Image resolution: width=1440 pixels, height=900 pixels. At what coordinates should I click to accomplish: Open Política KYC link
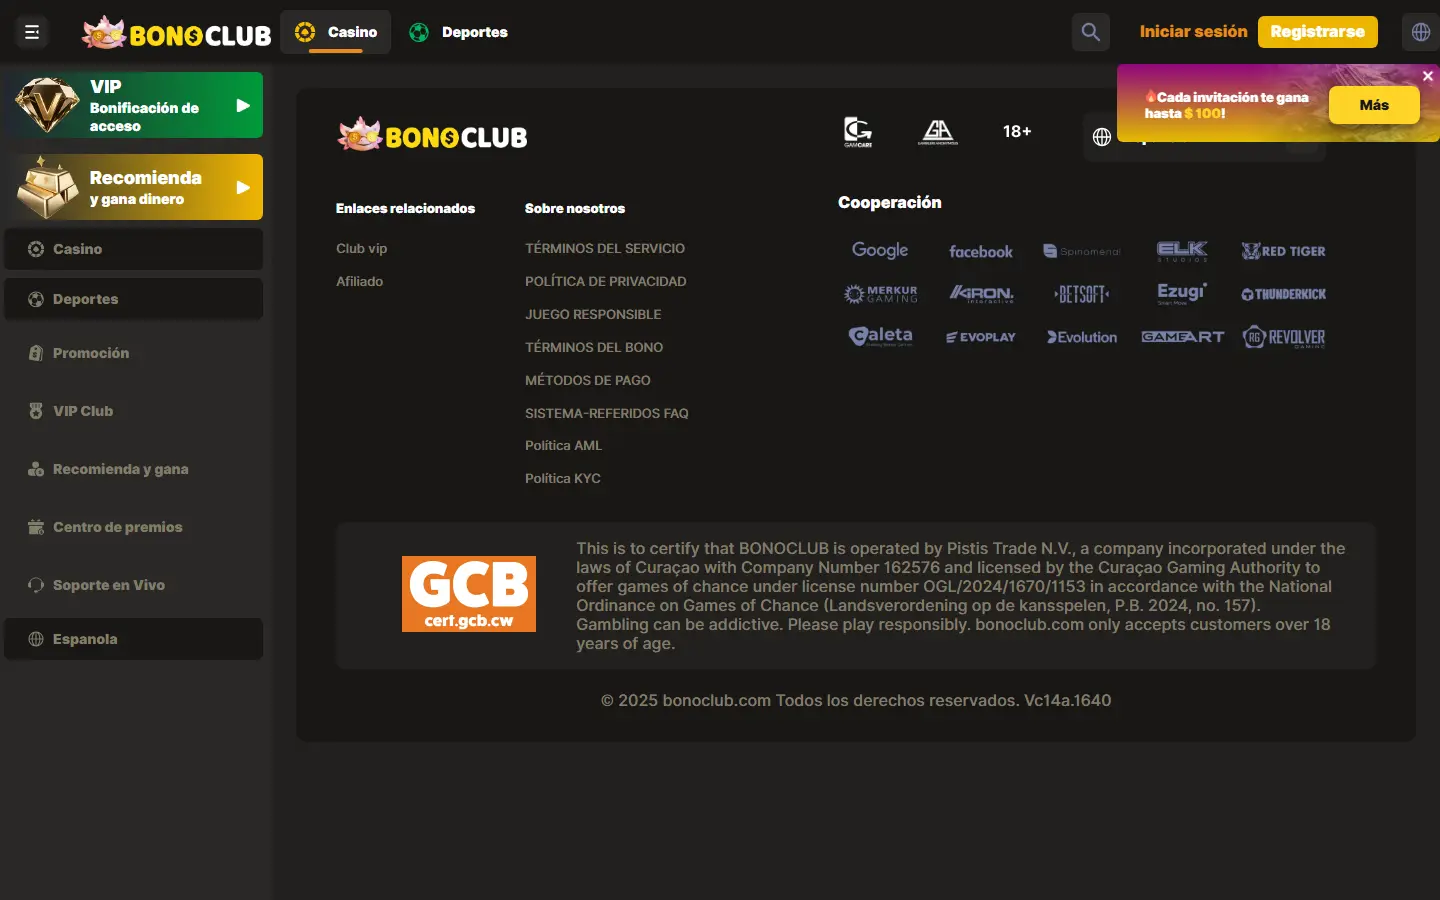click(x=563, y=478)
